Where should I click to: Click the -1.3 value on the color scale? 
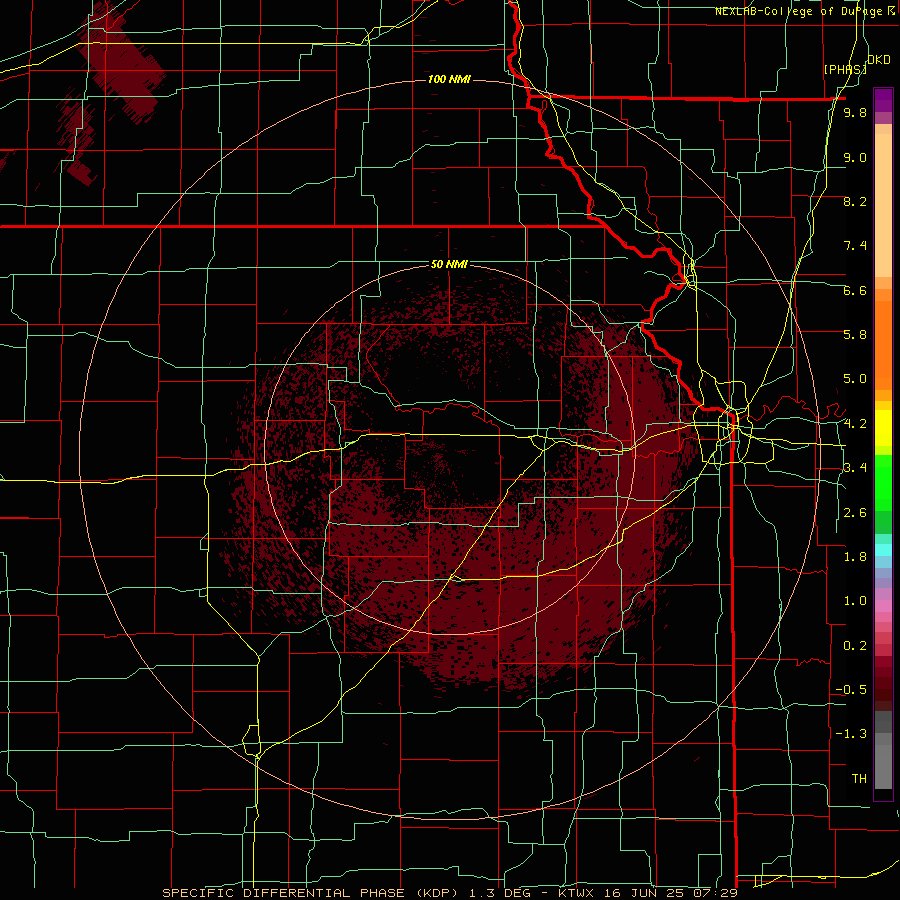851,734
